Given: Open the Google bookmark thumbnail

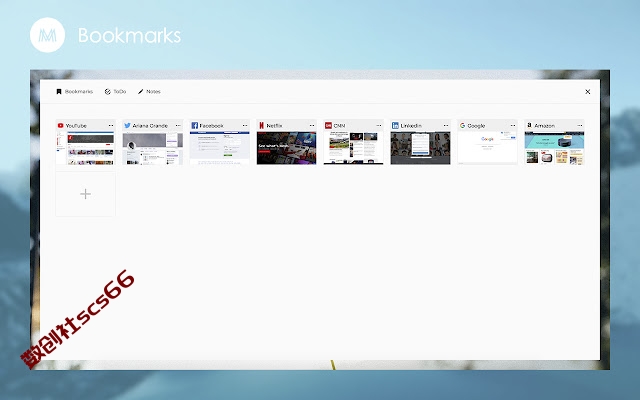Looking at the screenshot, I should pos(487,148).
